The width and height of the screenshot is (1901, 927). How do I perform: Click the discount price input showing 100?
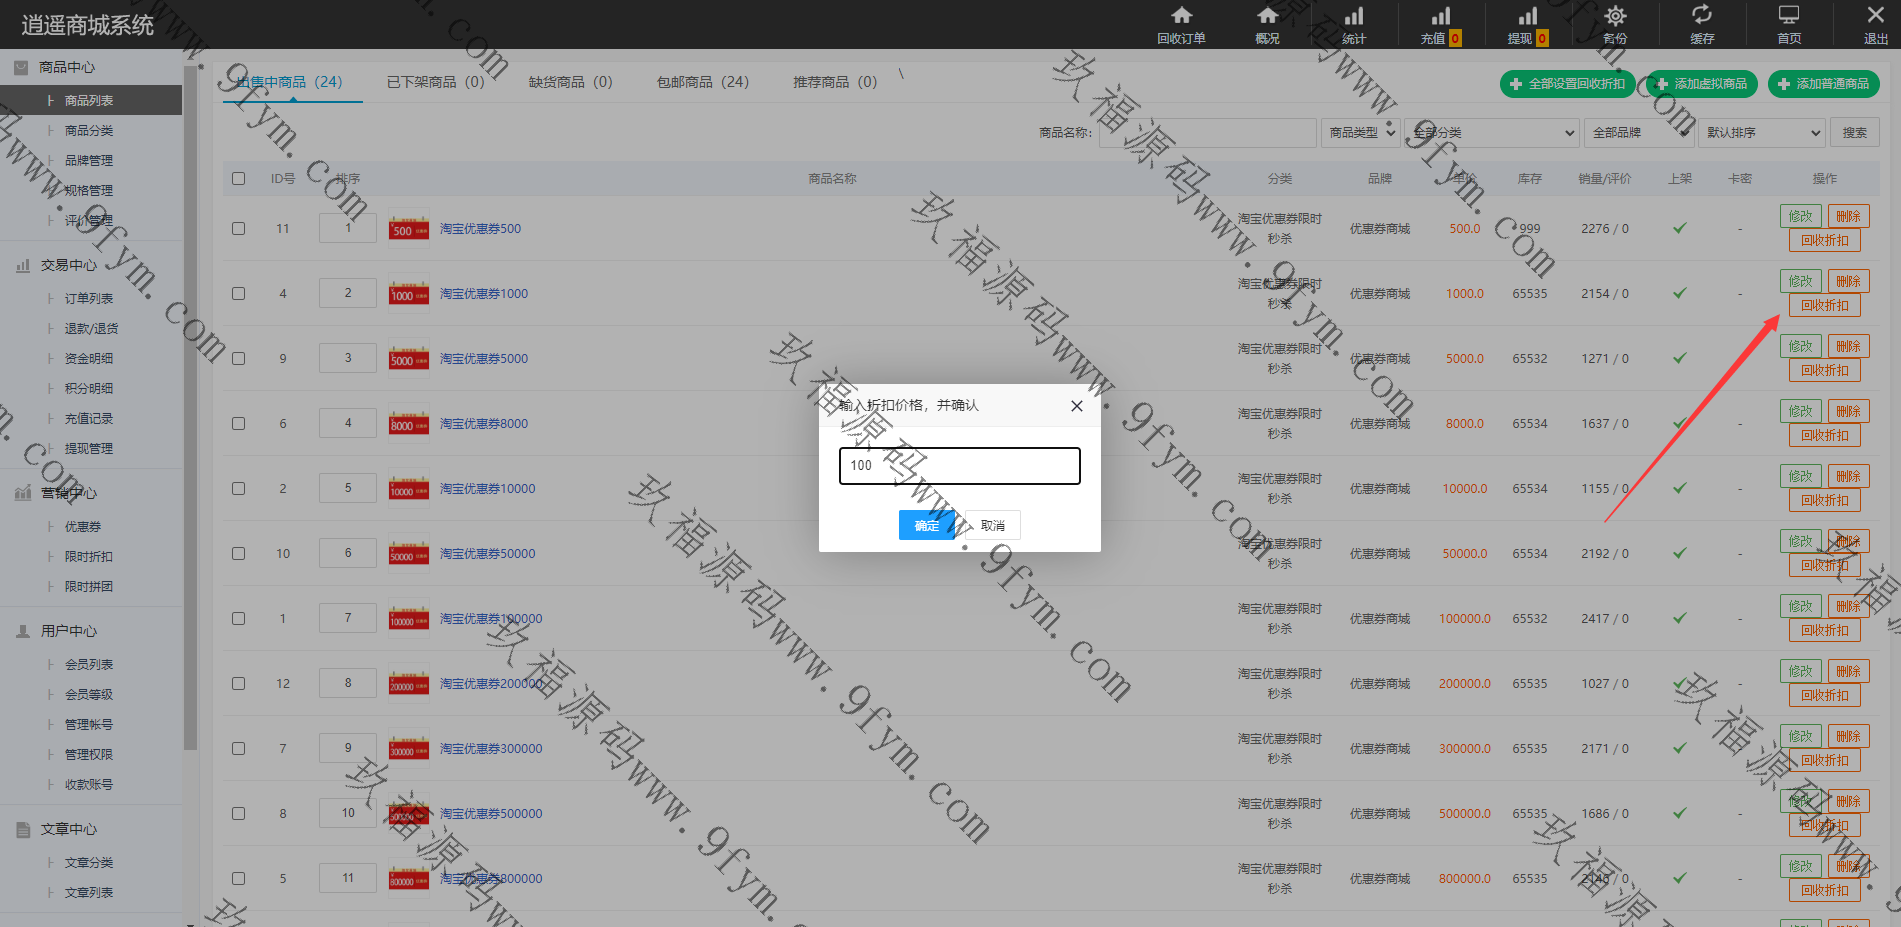click(x=959, y=466)
